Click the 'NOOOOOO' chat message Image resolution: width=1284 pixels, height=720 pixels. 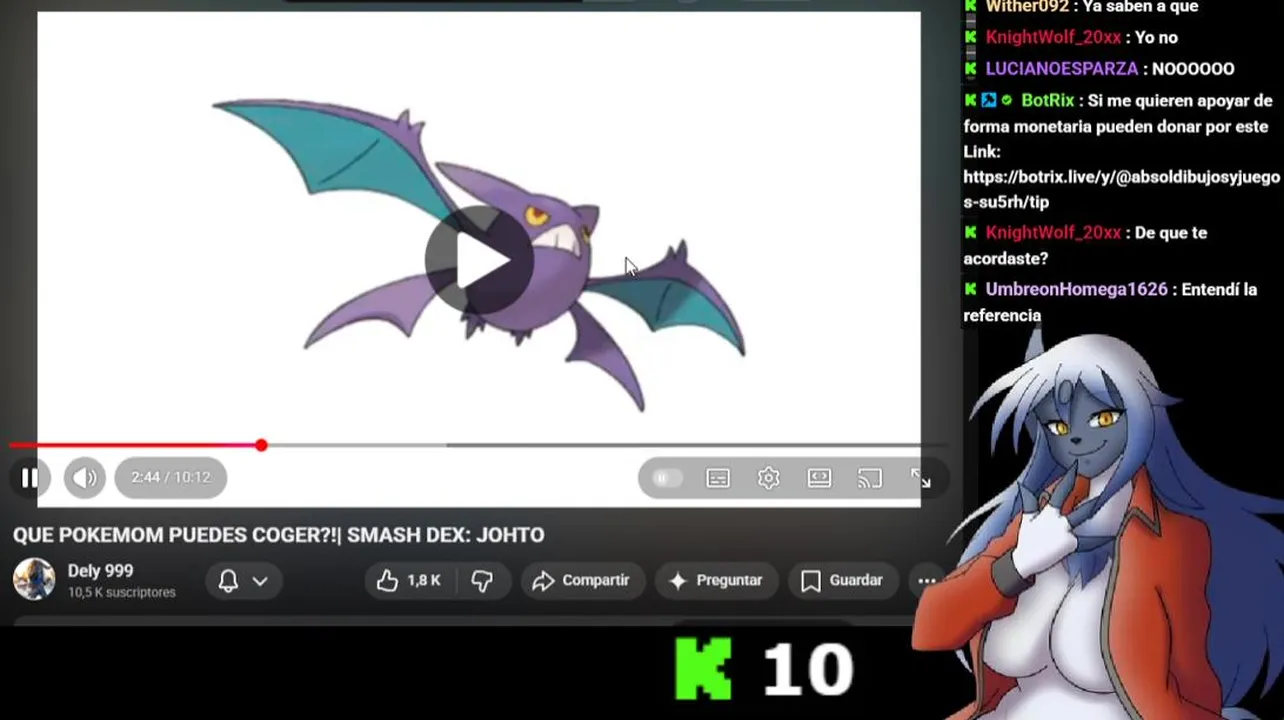click(x=1193, y=69)
